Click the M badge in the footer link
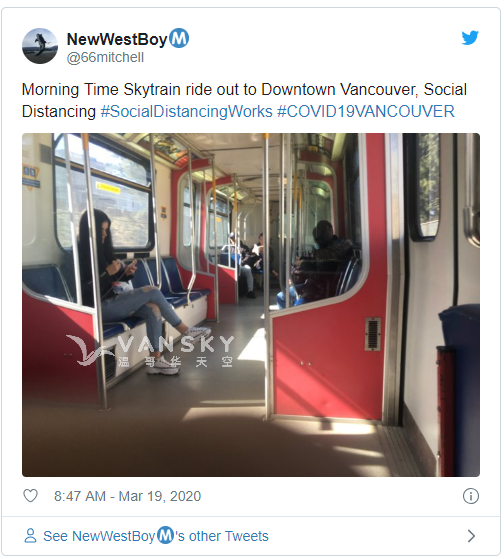The width and height of the screenshot is (504, 559). tap(165, 535)
